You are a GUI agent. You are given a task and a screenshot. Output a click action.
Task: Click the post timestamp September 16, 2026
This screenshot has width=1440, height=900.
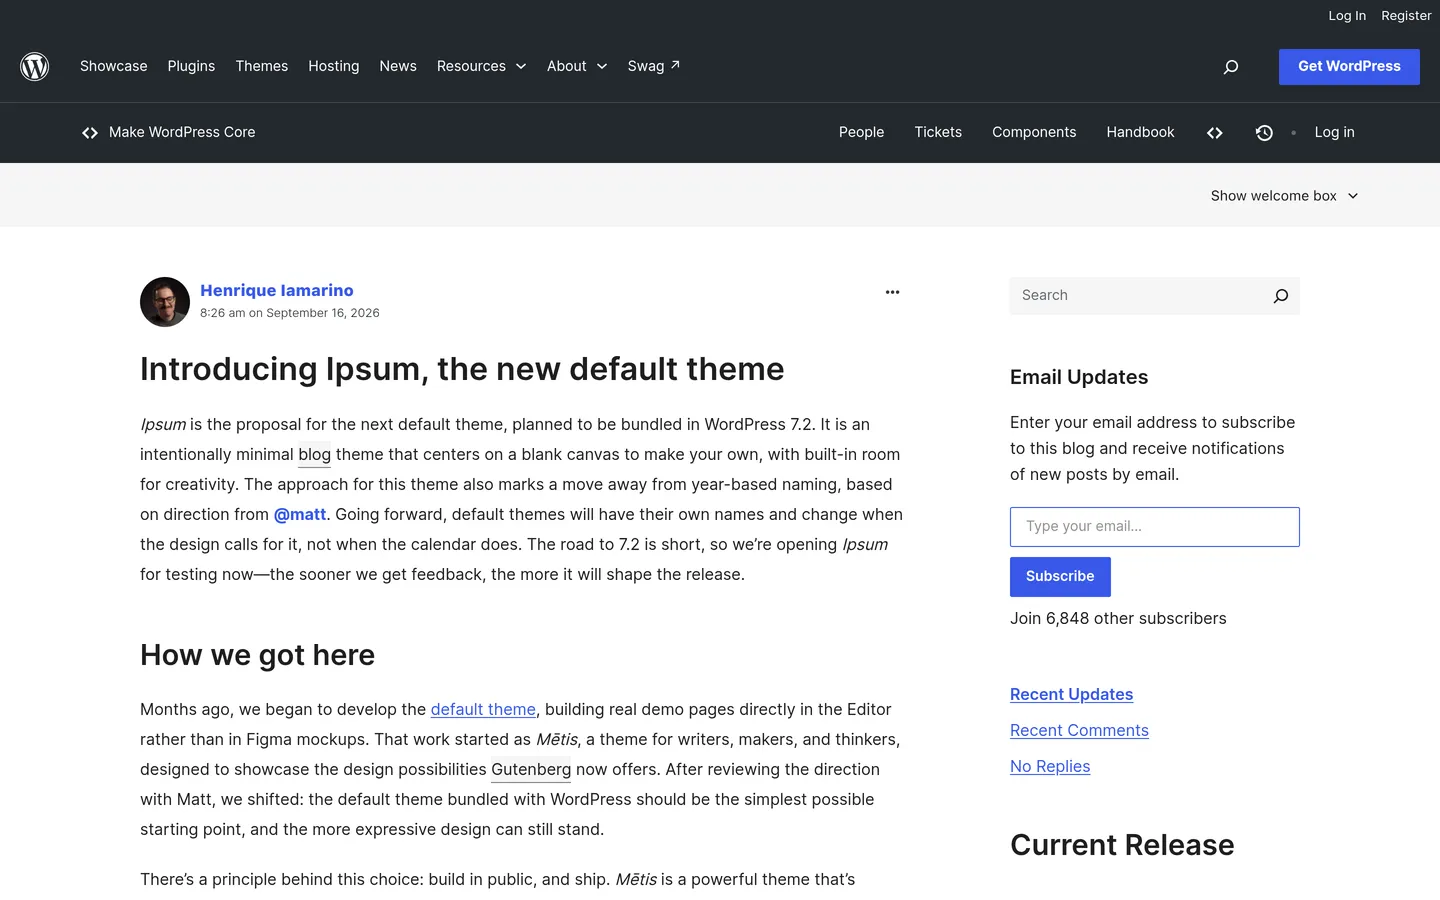[290, 313]
